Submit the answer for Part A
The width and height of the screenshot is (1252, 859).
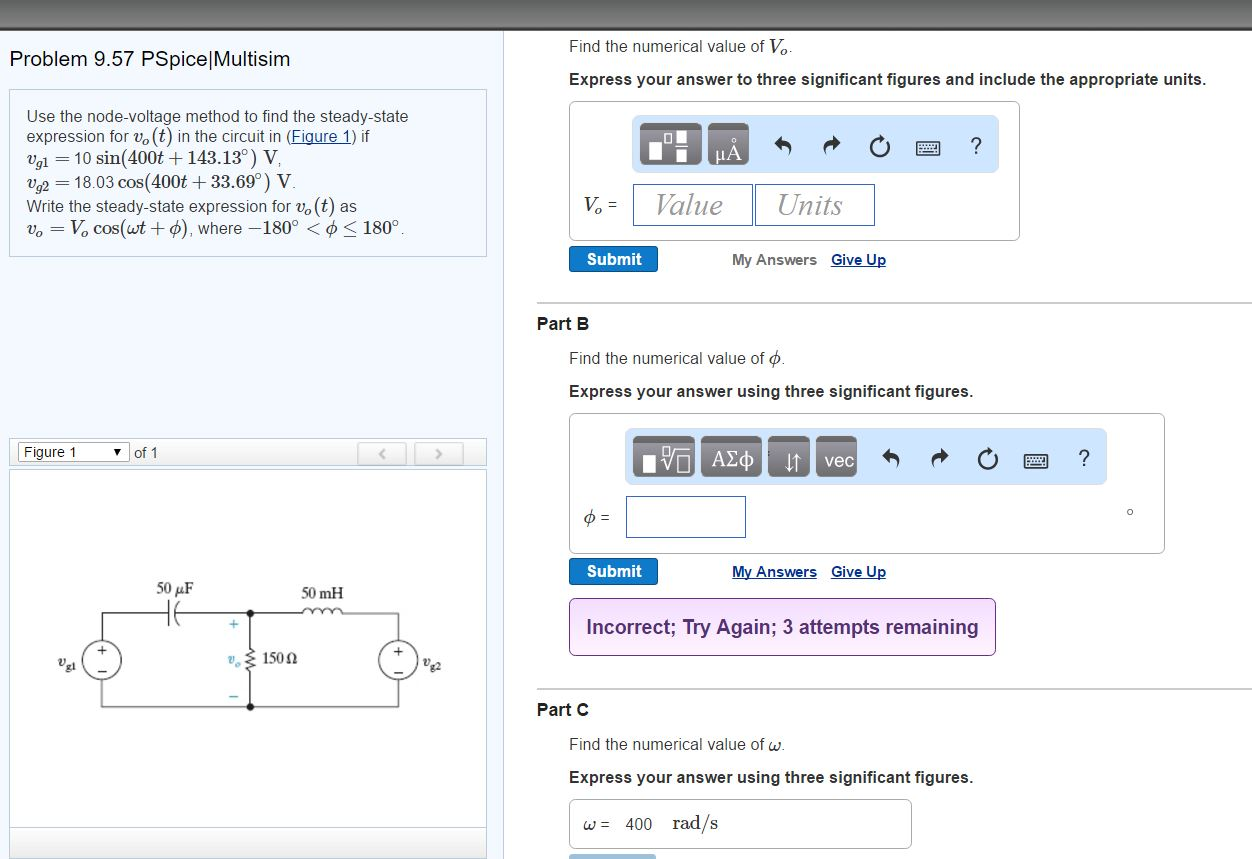[613, 258]
